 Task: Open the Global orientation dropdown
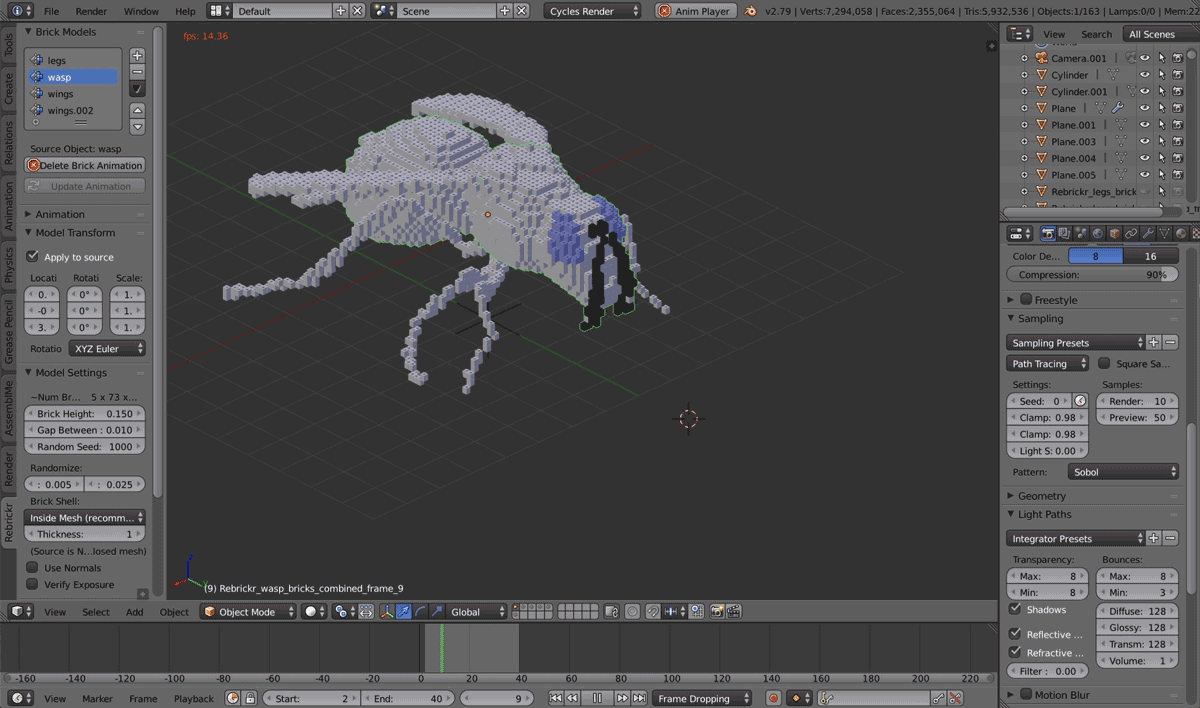[478, 612]
